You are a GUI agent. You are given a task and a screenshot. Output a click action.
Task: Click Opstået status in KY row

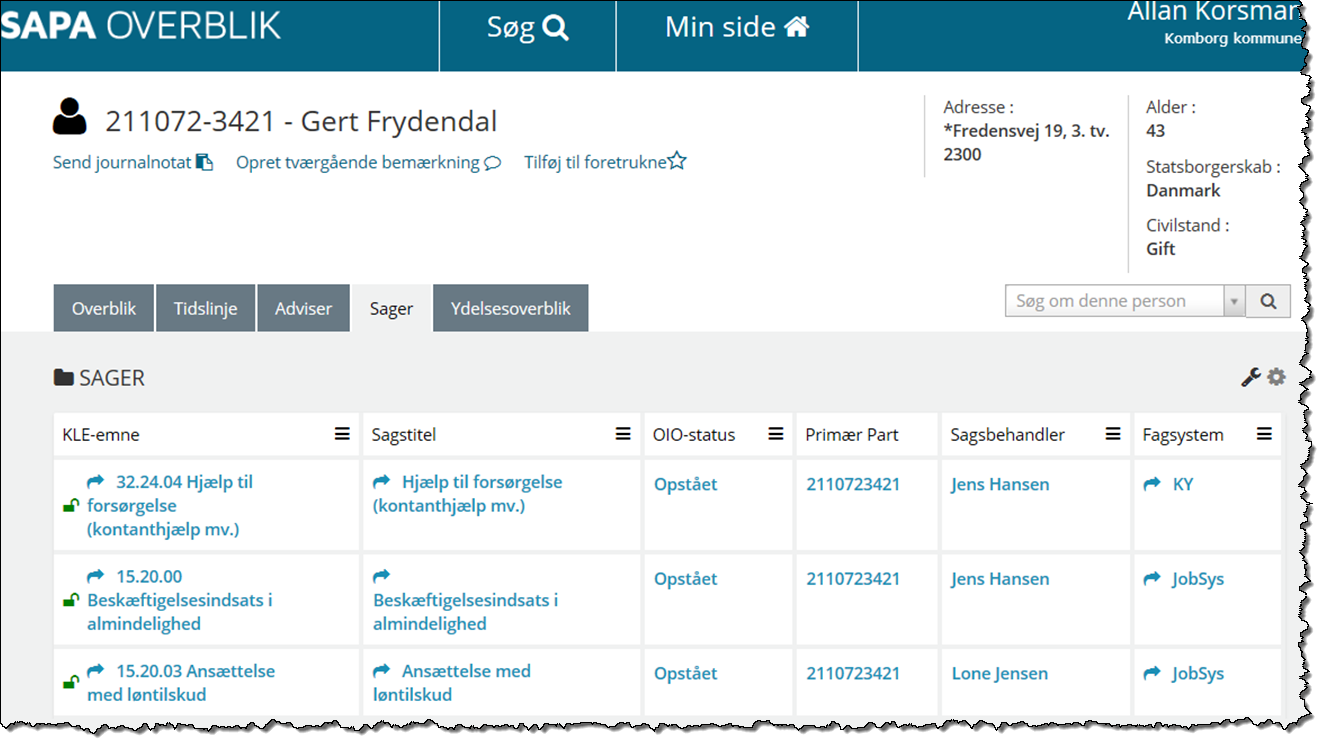[x=685, y=484]
